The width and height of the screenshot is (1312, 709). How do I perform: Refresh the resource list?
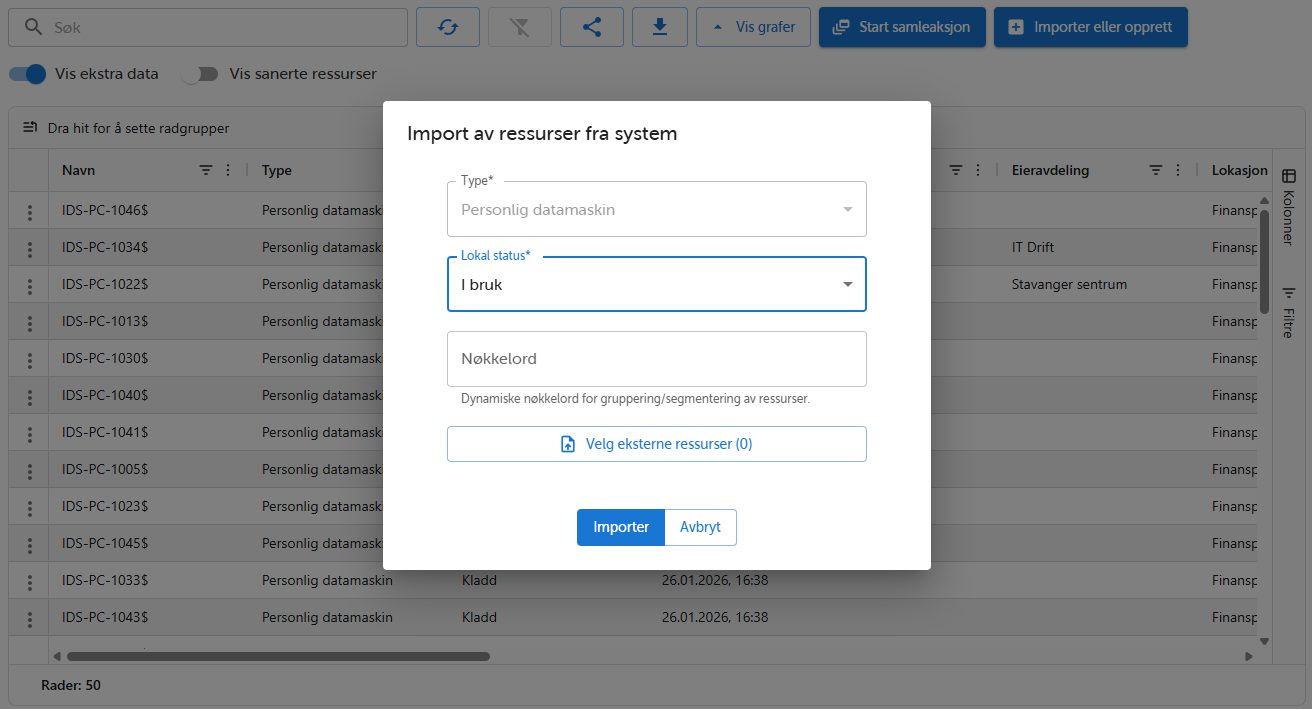pos(447,27)
